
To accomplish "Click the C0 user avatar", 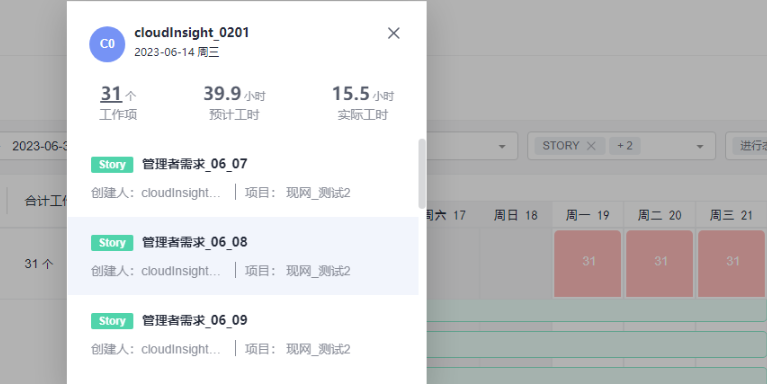I will (x=107, y=44).
